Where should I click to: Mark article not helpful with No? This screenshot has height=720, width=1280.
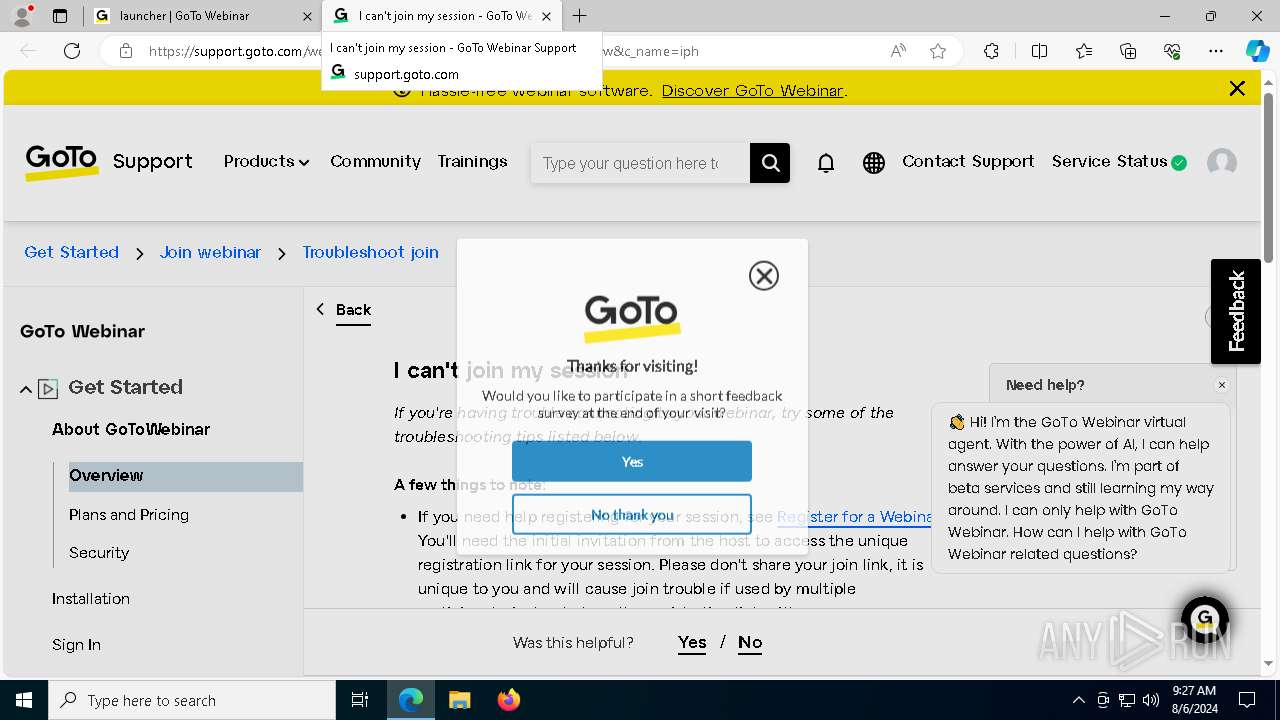(x=750, y=643)
